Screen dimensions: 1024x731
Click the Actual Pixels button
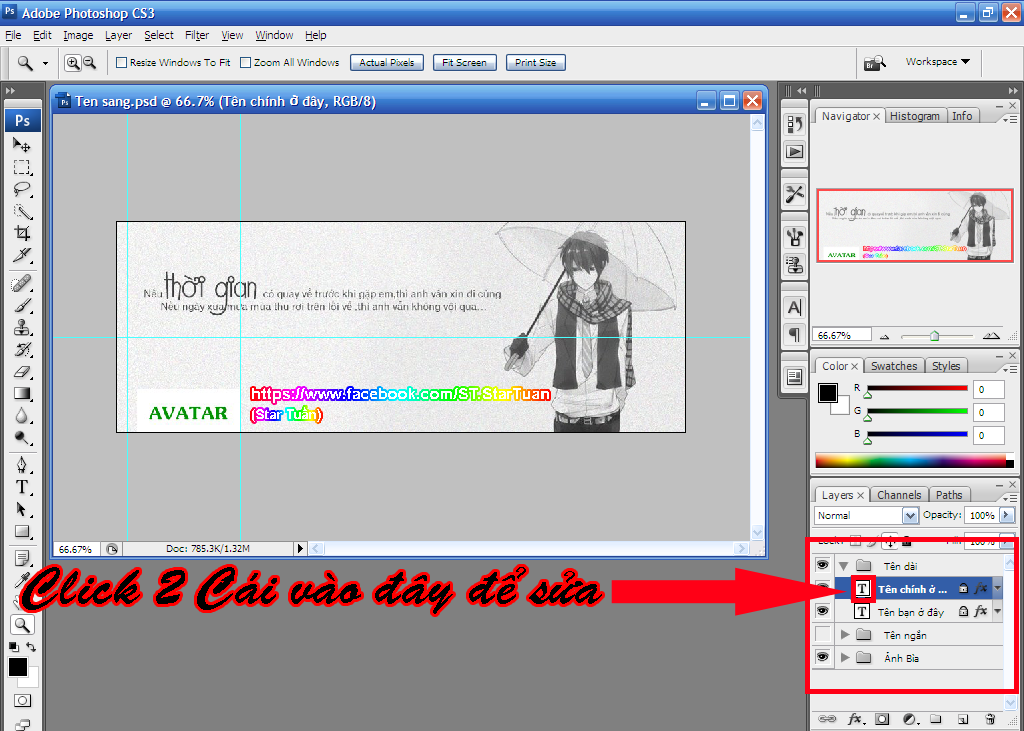387,63
